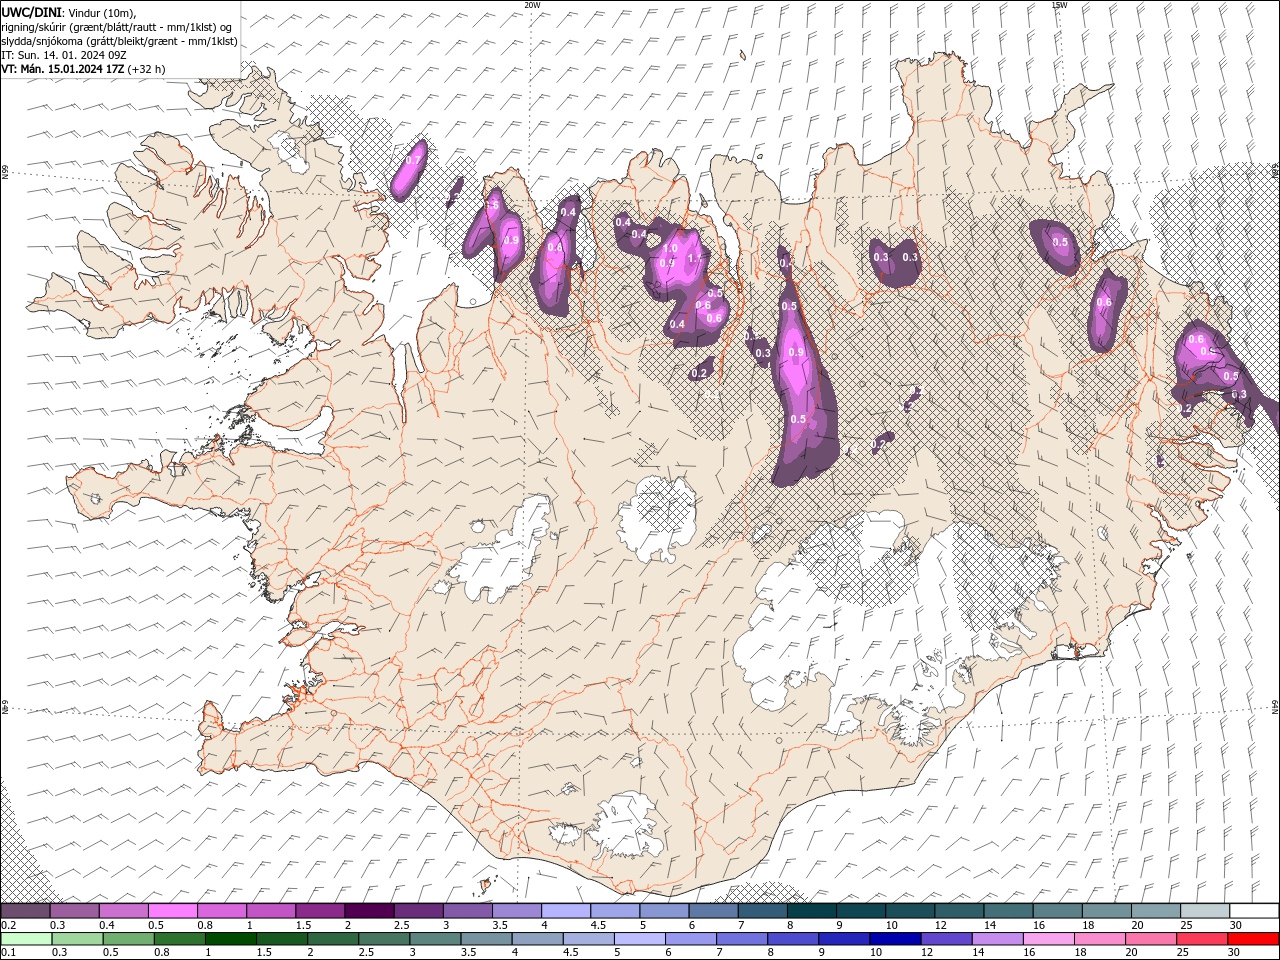Click the '(+32 h)' forecast offset text
The image size is (1280, 960).
147,69
